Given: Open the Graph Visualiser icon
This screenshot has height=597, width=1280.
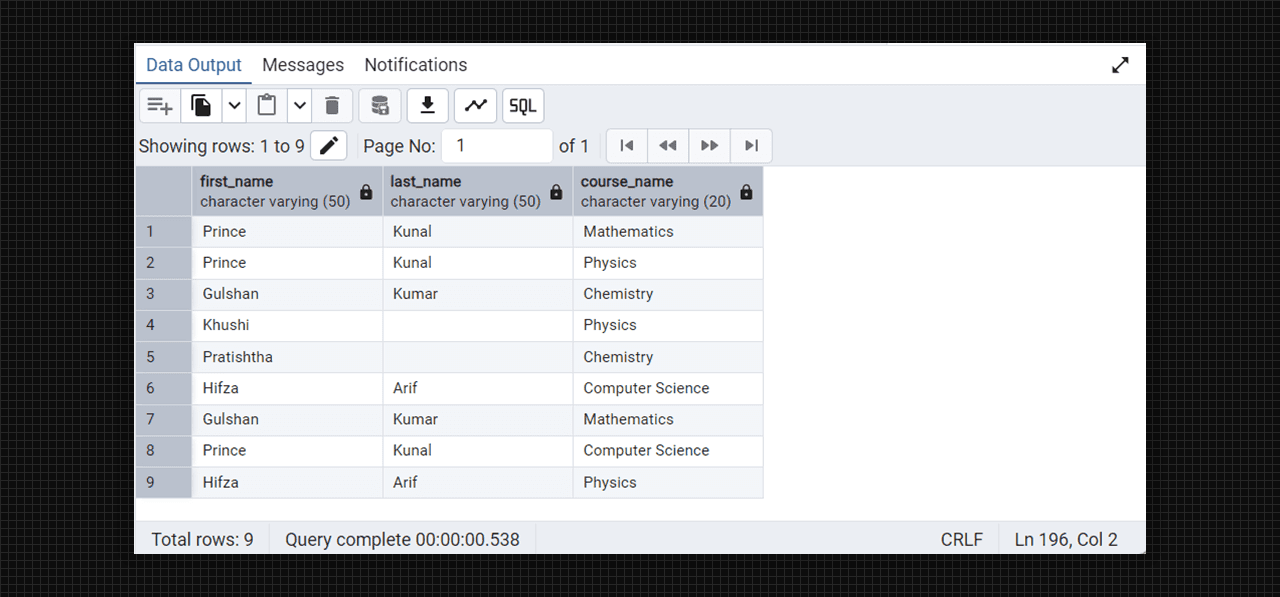Looking at the screenshot, I should click(476, 105).
